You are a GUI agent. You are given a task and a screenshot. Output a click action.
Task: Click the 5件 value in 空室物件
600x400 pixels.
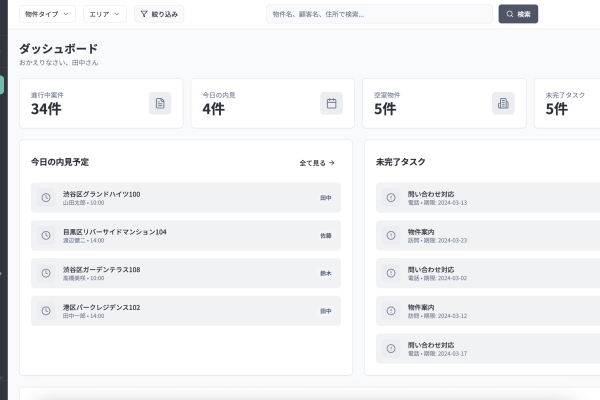click(385, 109)
